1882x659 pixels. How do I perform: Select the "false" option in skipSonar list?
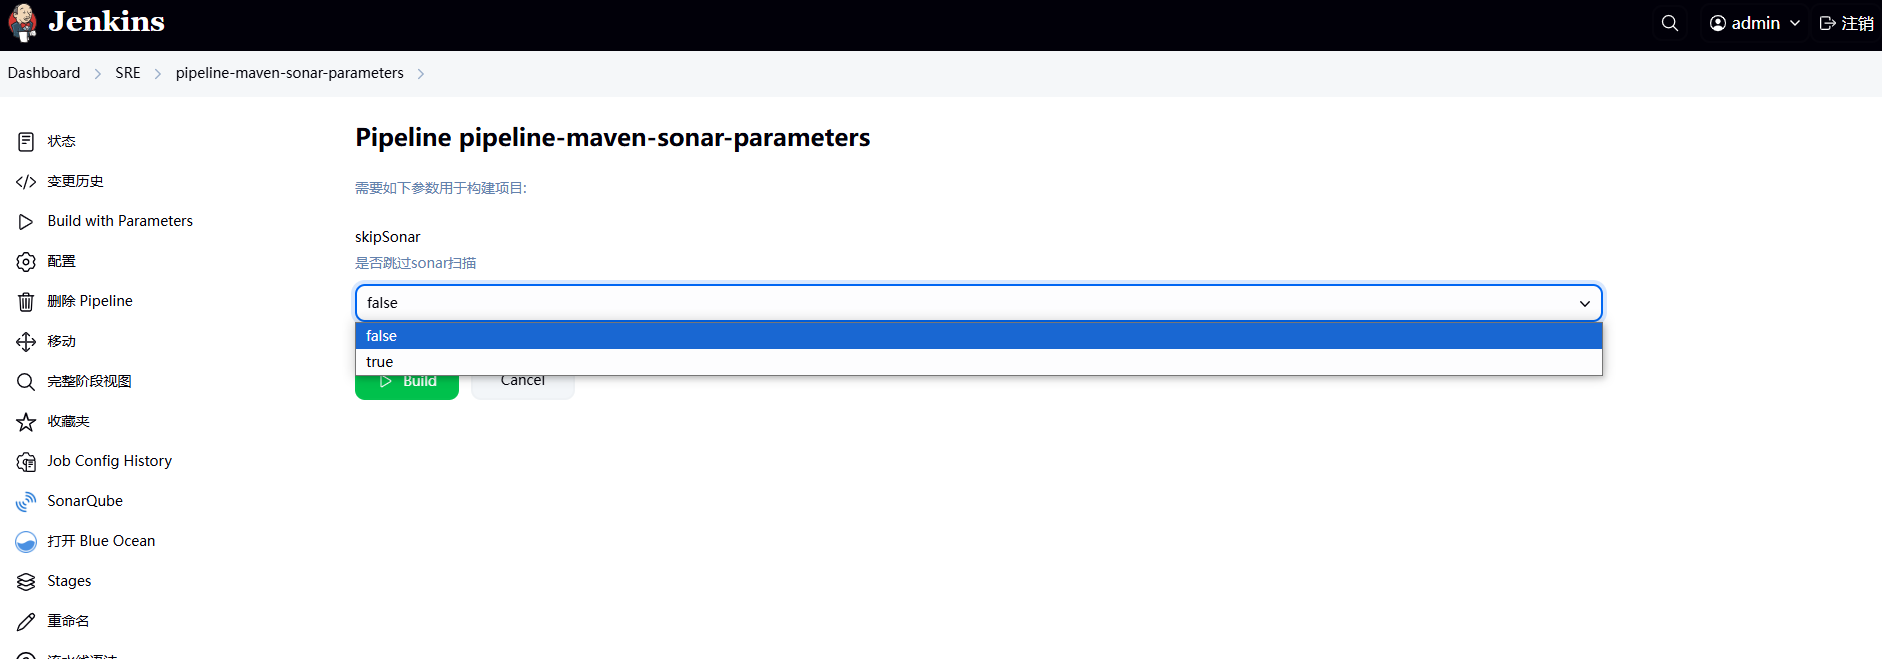382,336
